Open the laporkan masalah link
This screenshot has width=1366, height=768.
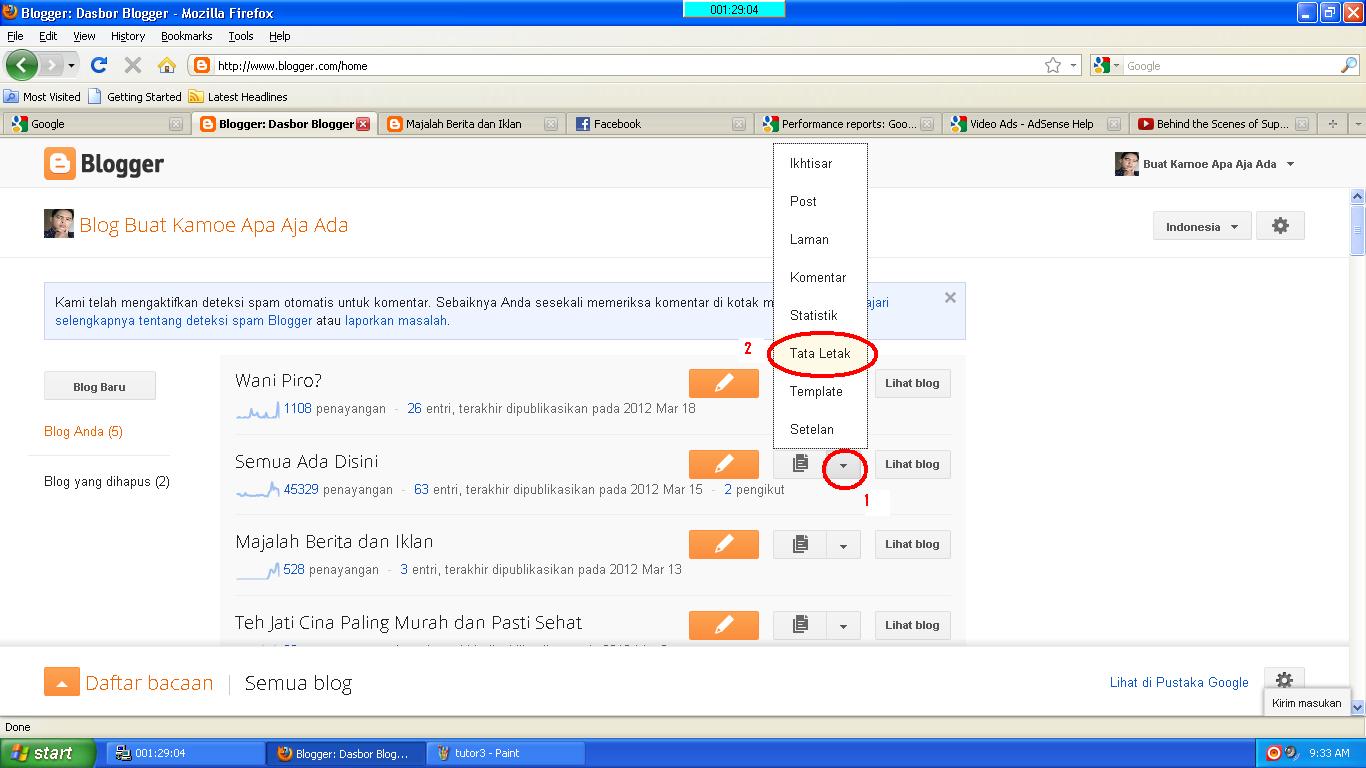(396, 321)
